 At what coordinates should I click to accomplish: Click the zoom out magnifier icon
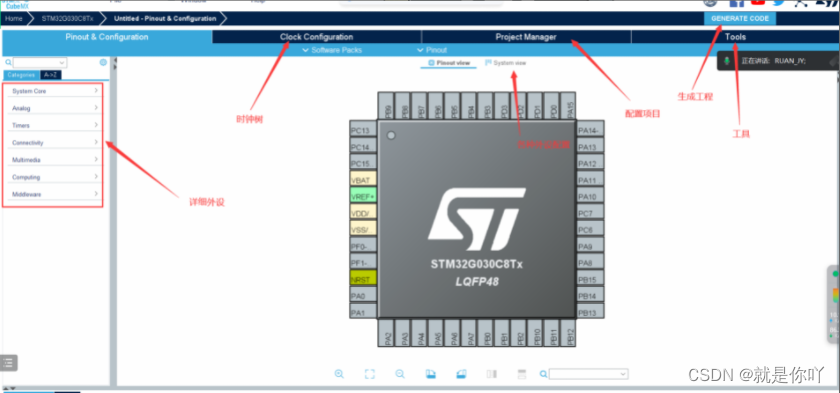[400, 374]
